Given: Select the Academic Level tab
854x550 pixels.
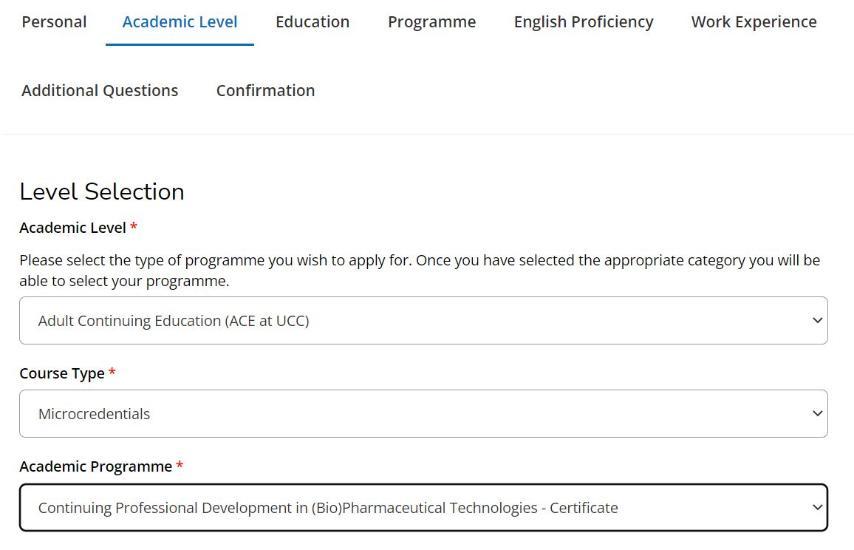Looking at the screenshot, I should coord(180,22).
